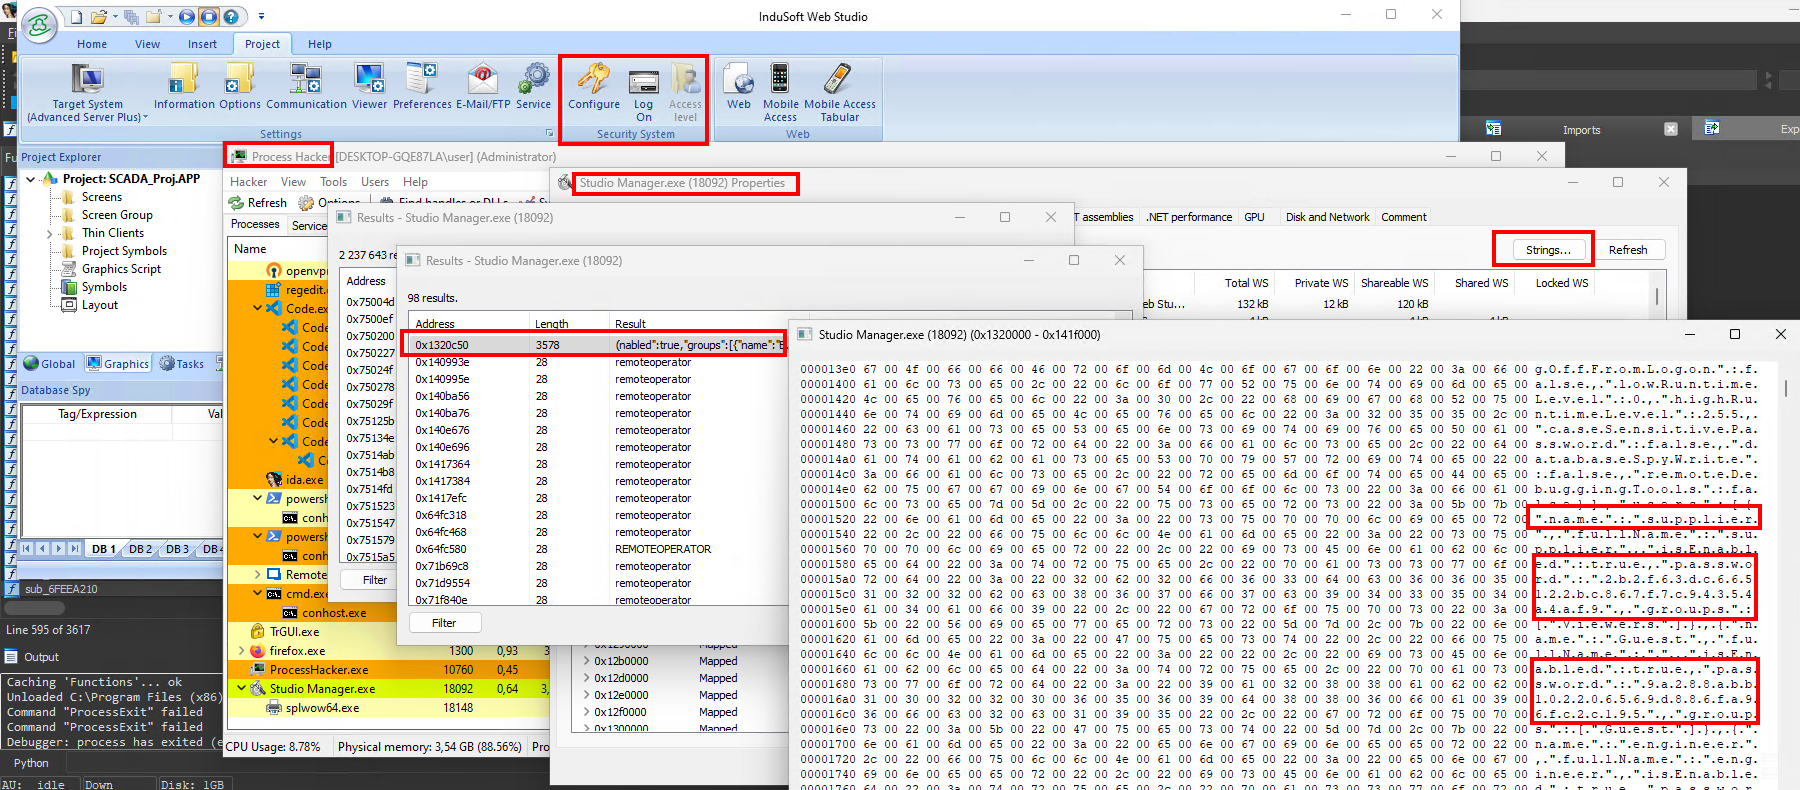1800x790 pixels.
Task: Collapse the Project SCADA_Proj.APP tree node
Action: click(31, 179)
